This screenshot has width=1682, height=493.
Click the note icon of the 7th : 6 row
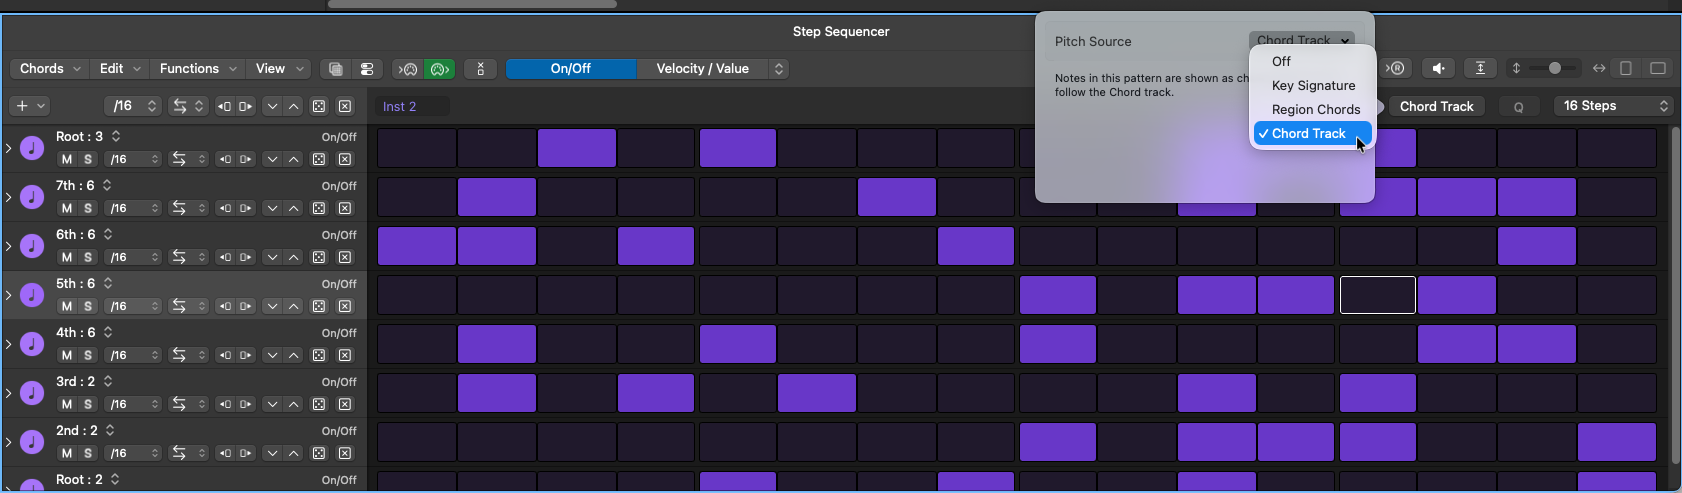(32, 197)
